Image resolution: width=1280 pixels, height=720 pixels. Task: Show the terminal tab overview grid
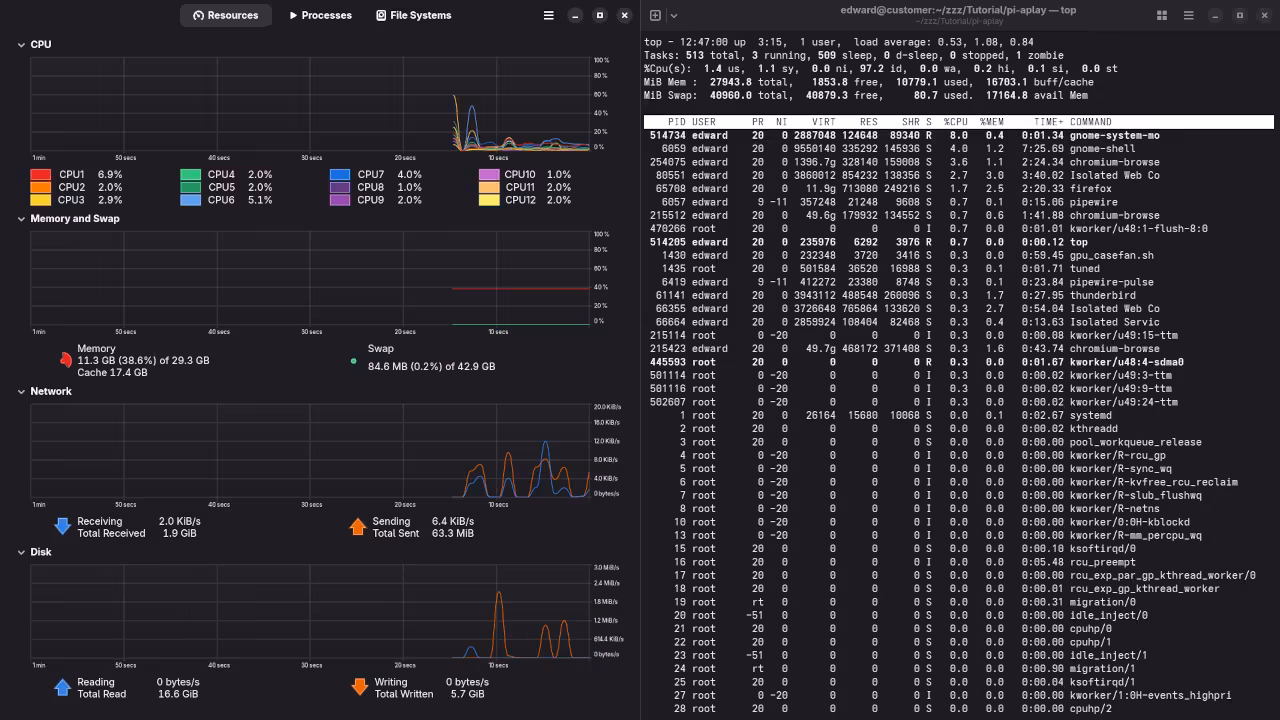tap(1162, 15)
